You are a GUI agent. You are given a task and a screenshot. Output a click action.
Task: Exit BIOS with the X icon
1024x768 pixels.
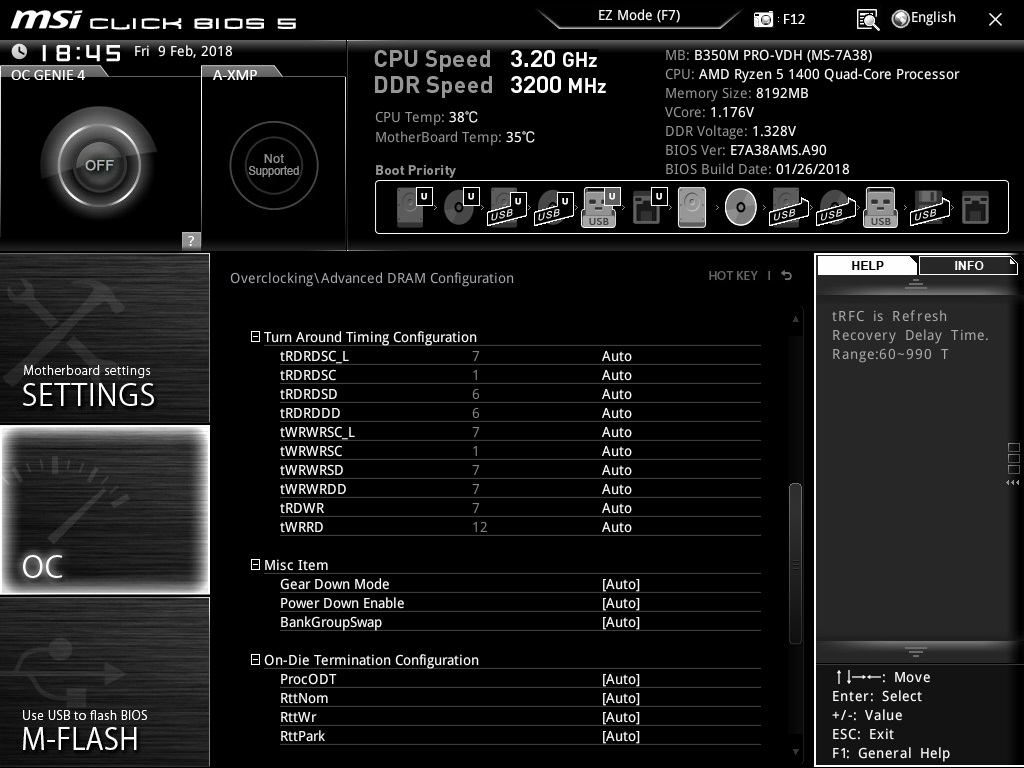pyautogui.click(x=995, y=20)
